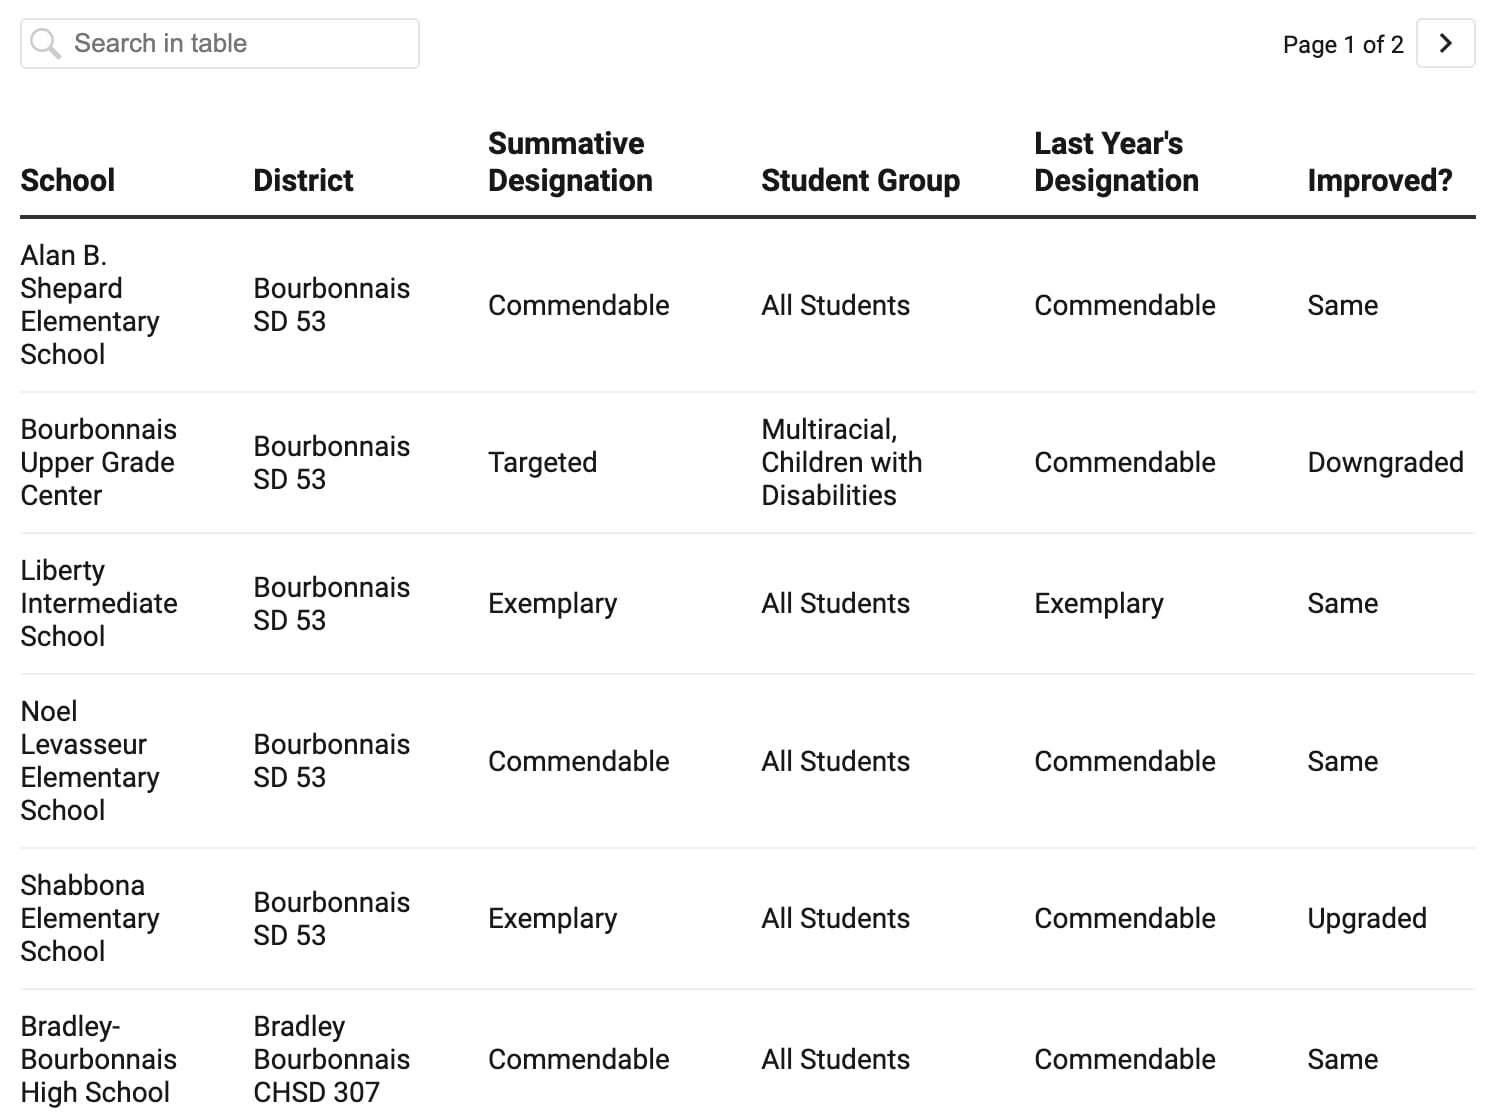Sort by Student Group header
The height and width of the screenshot is (1120, 1496).
(x=860, y=180)
